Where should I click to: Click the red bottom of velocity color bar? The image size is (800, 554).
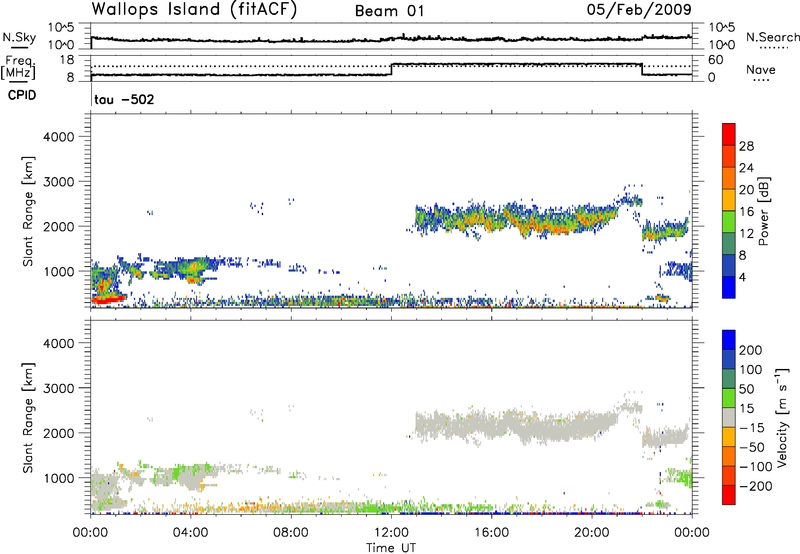click(729, 495)
